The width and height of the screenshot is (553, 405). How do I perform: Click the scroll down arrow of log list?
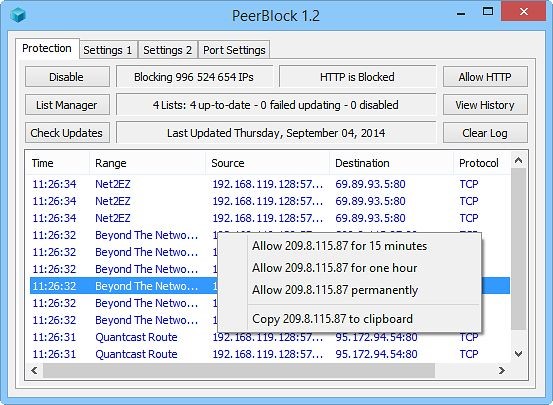[x=518, y=353]
